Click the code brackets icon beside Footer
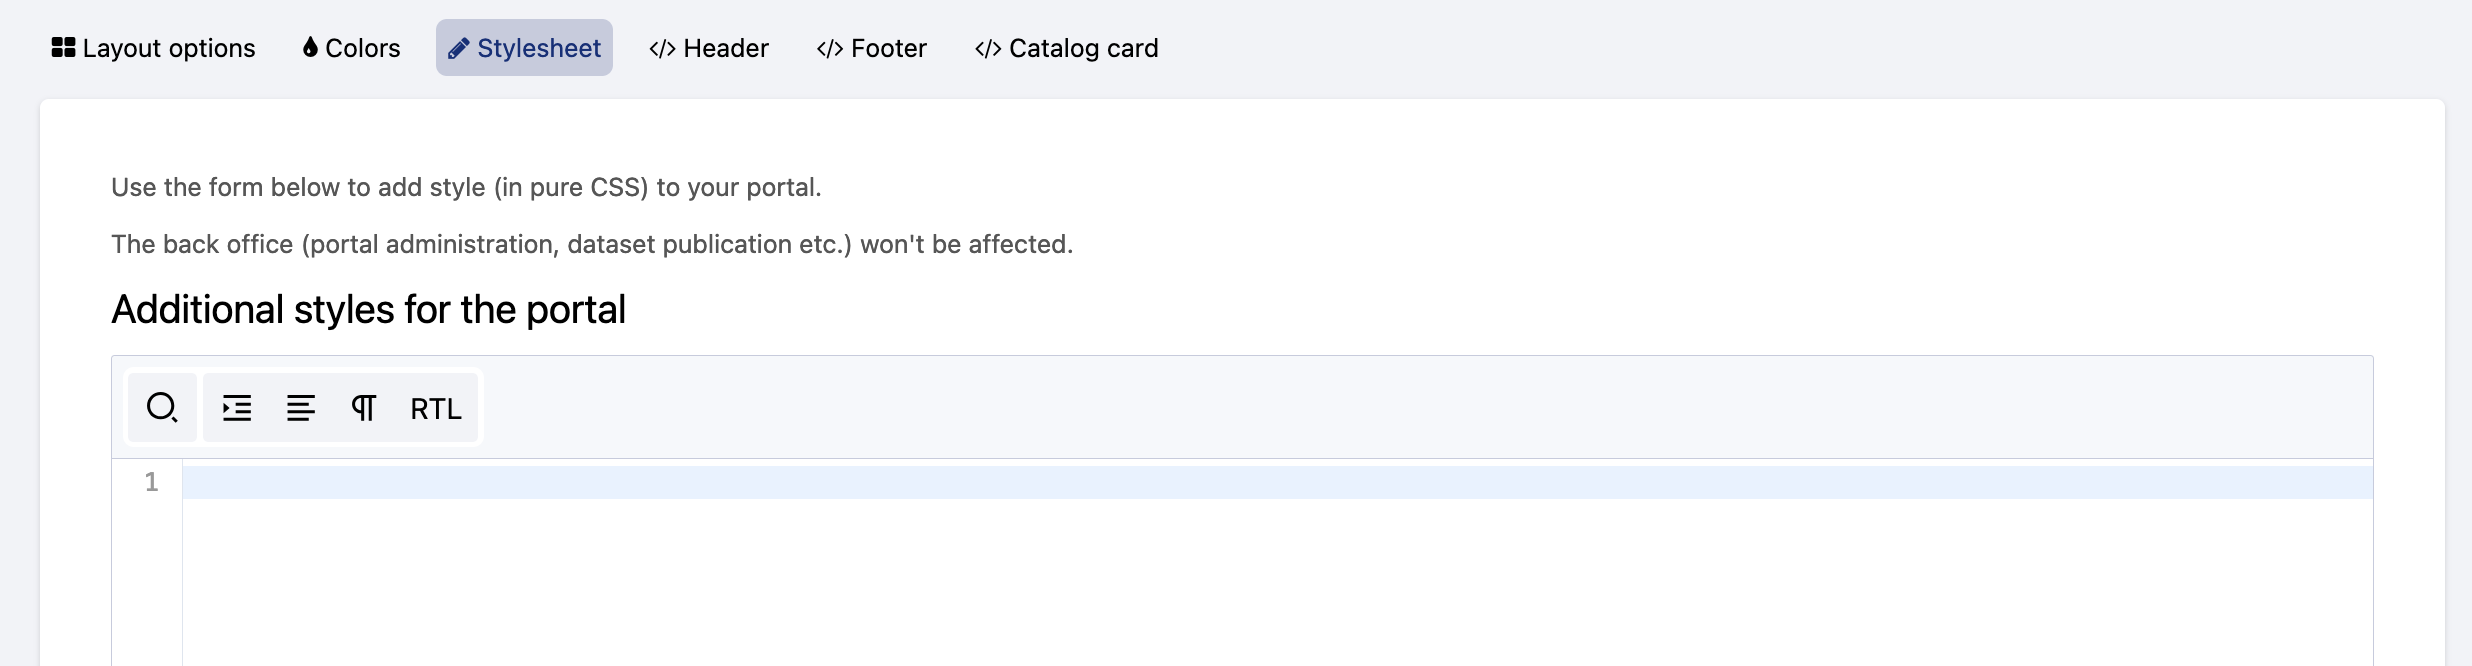The height and width of the screenshot is (666, 2472). (x=830, y=48)
